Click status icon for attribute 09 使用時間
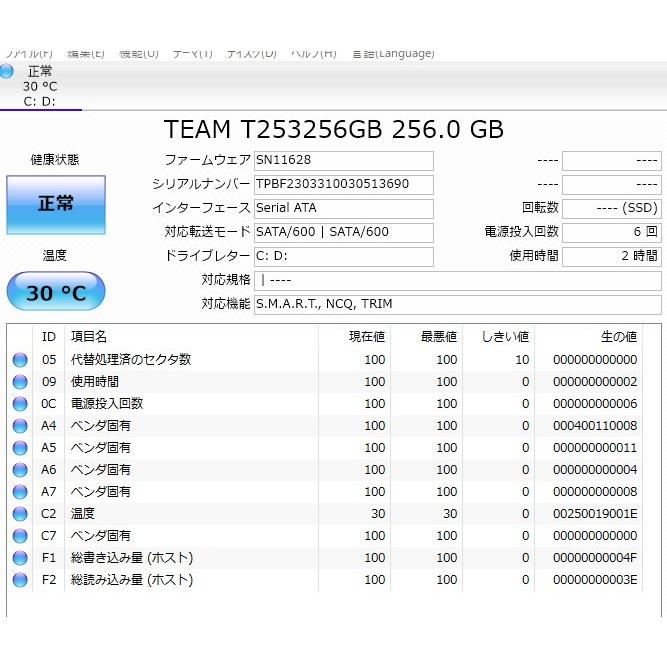The height and width of the screenshot is (667, 667). point(20,382)
